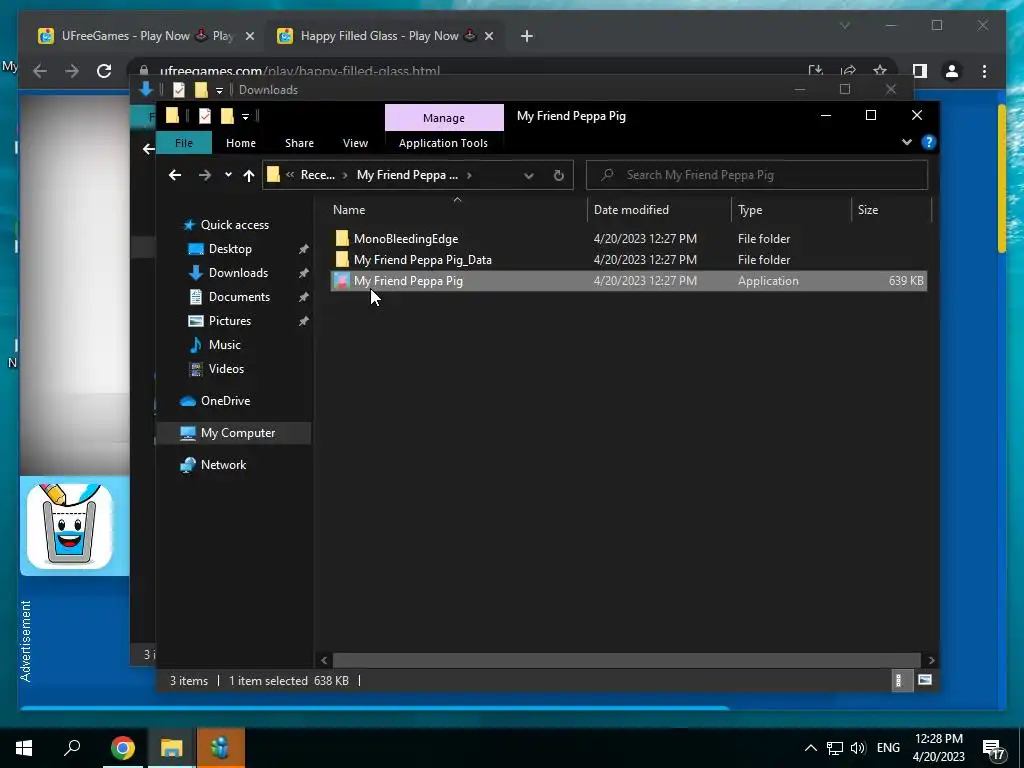The image size is (1024, 768).
Task: Toggle Chrome side panel icon
Action: click(920, 71)
